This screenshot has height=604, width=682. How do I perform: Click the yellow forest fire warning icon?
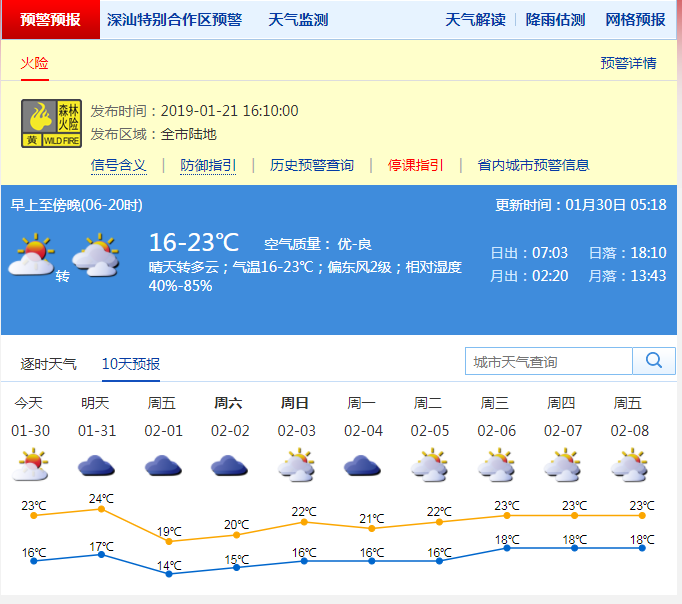[x=52, y=124]
